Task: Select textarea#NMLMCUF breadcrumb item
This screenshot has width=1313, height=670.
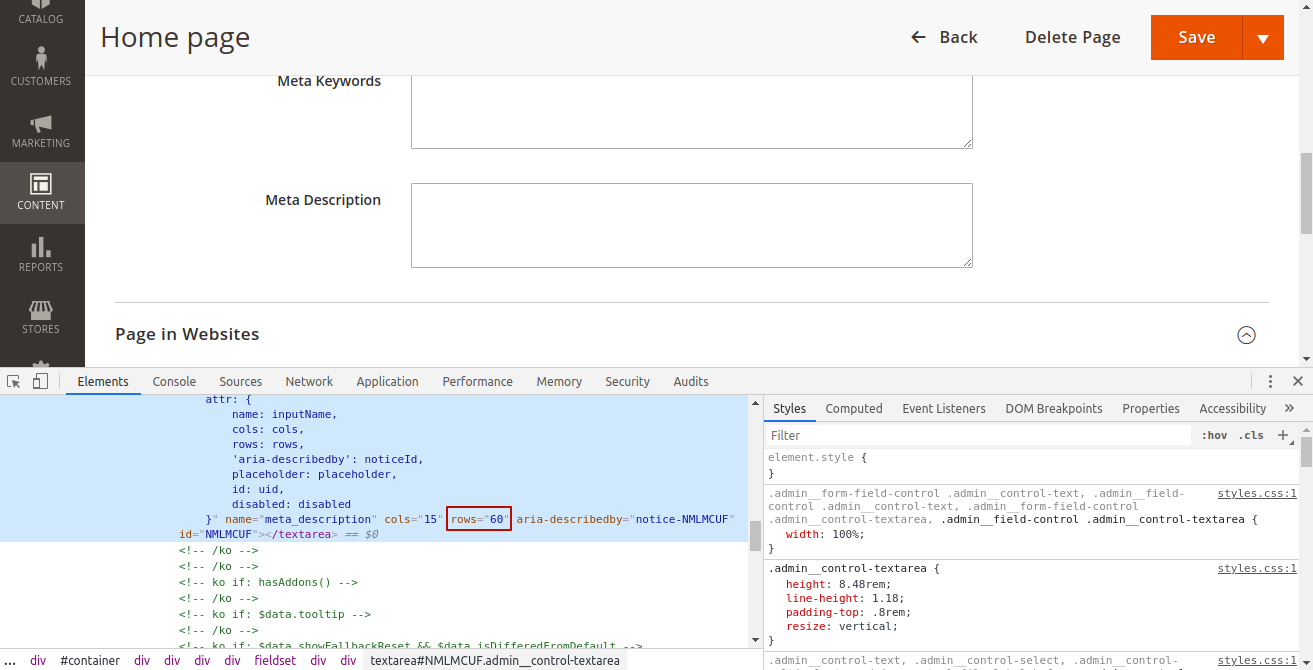Action: [495, 660]
